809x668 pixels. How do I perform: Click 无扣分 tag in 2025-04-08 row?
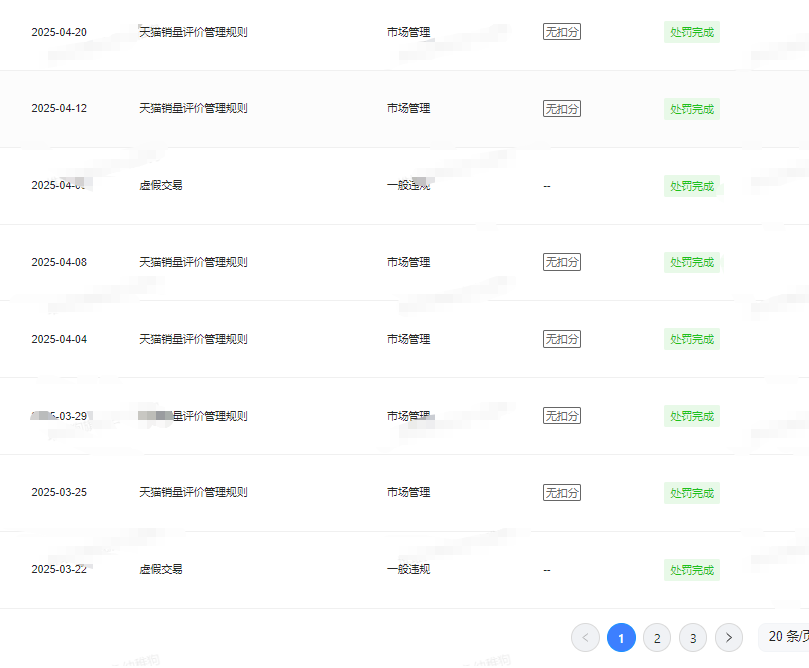pos(562,262)
